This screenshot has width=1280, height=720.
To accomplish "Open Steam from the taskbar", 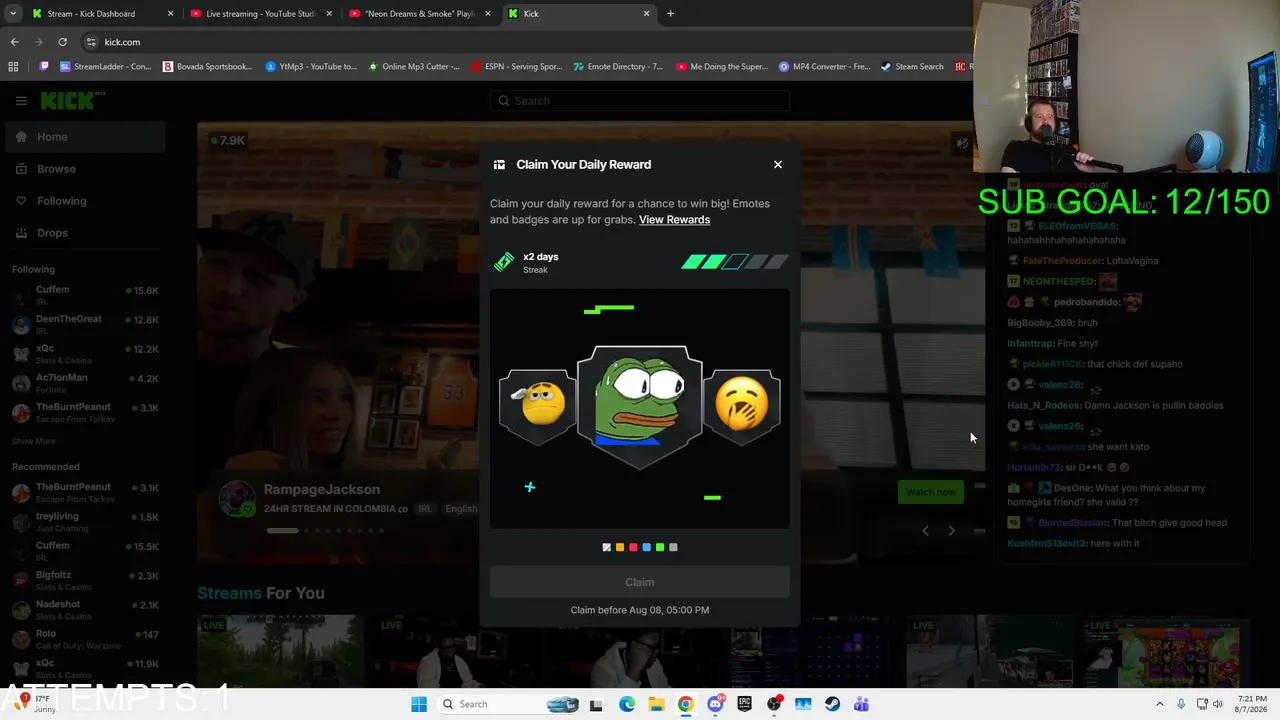I will 832,704.
